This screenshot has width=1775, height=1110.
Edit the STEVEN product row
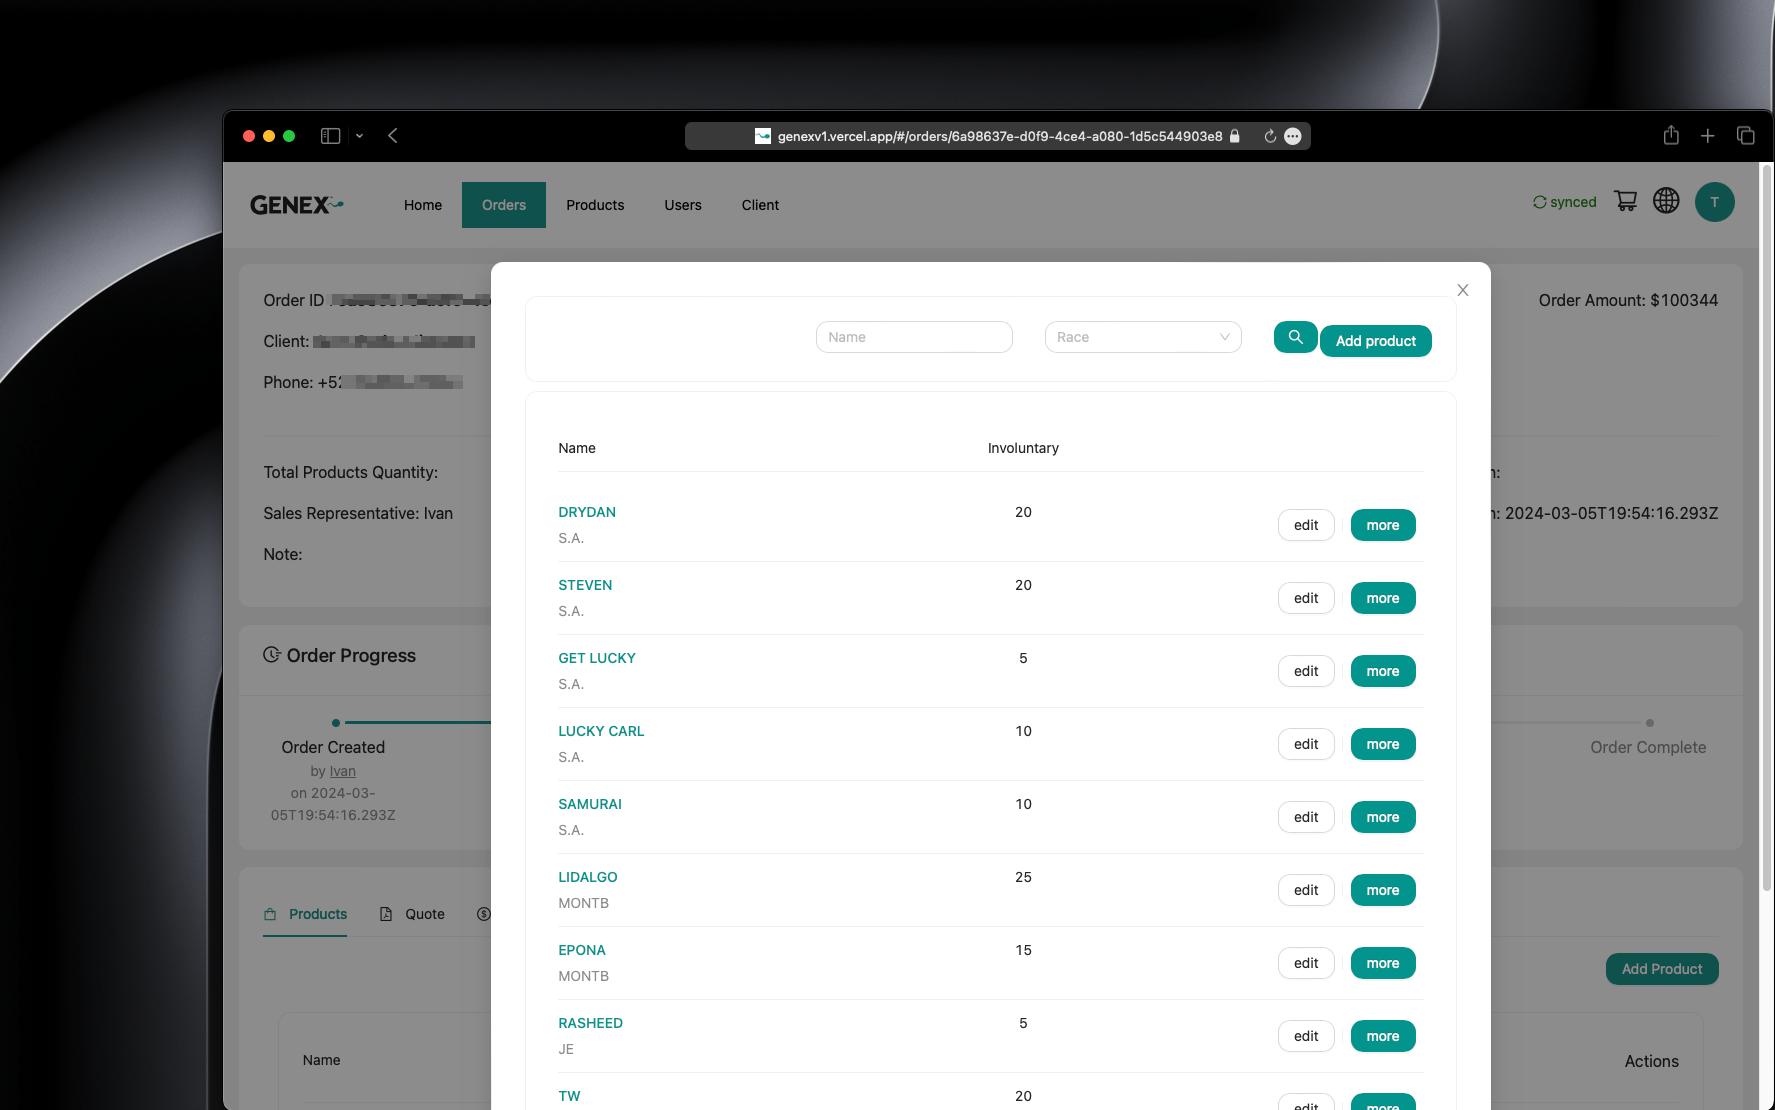(1306, 598)
